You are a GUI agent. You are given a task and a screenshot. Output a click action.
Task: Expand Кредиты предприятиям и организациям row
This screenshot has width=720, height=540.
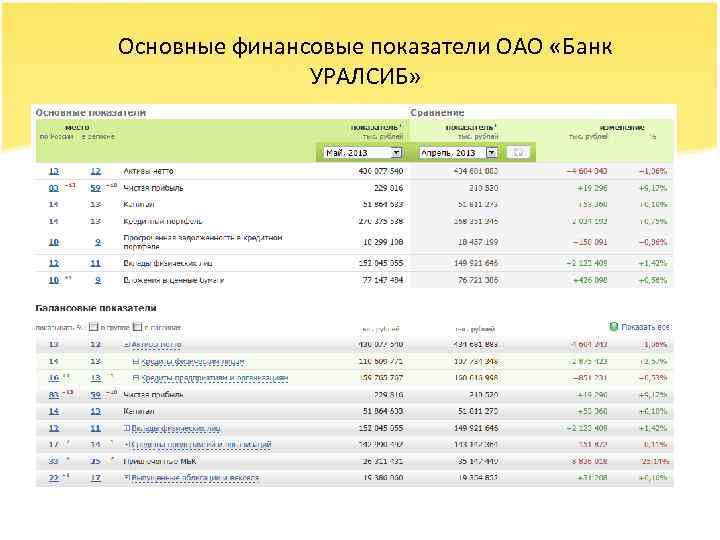[135, 378]
